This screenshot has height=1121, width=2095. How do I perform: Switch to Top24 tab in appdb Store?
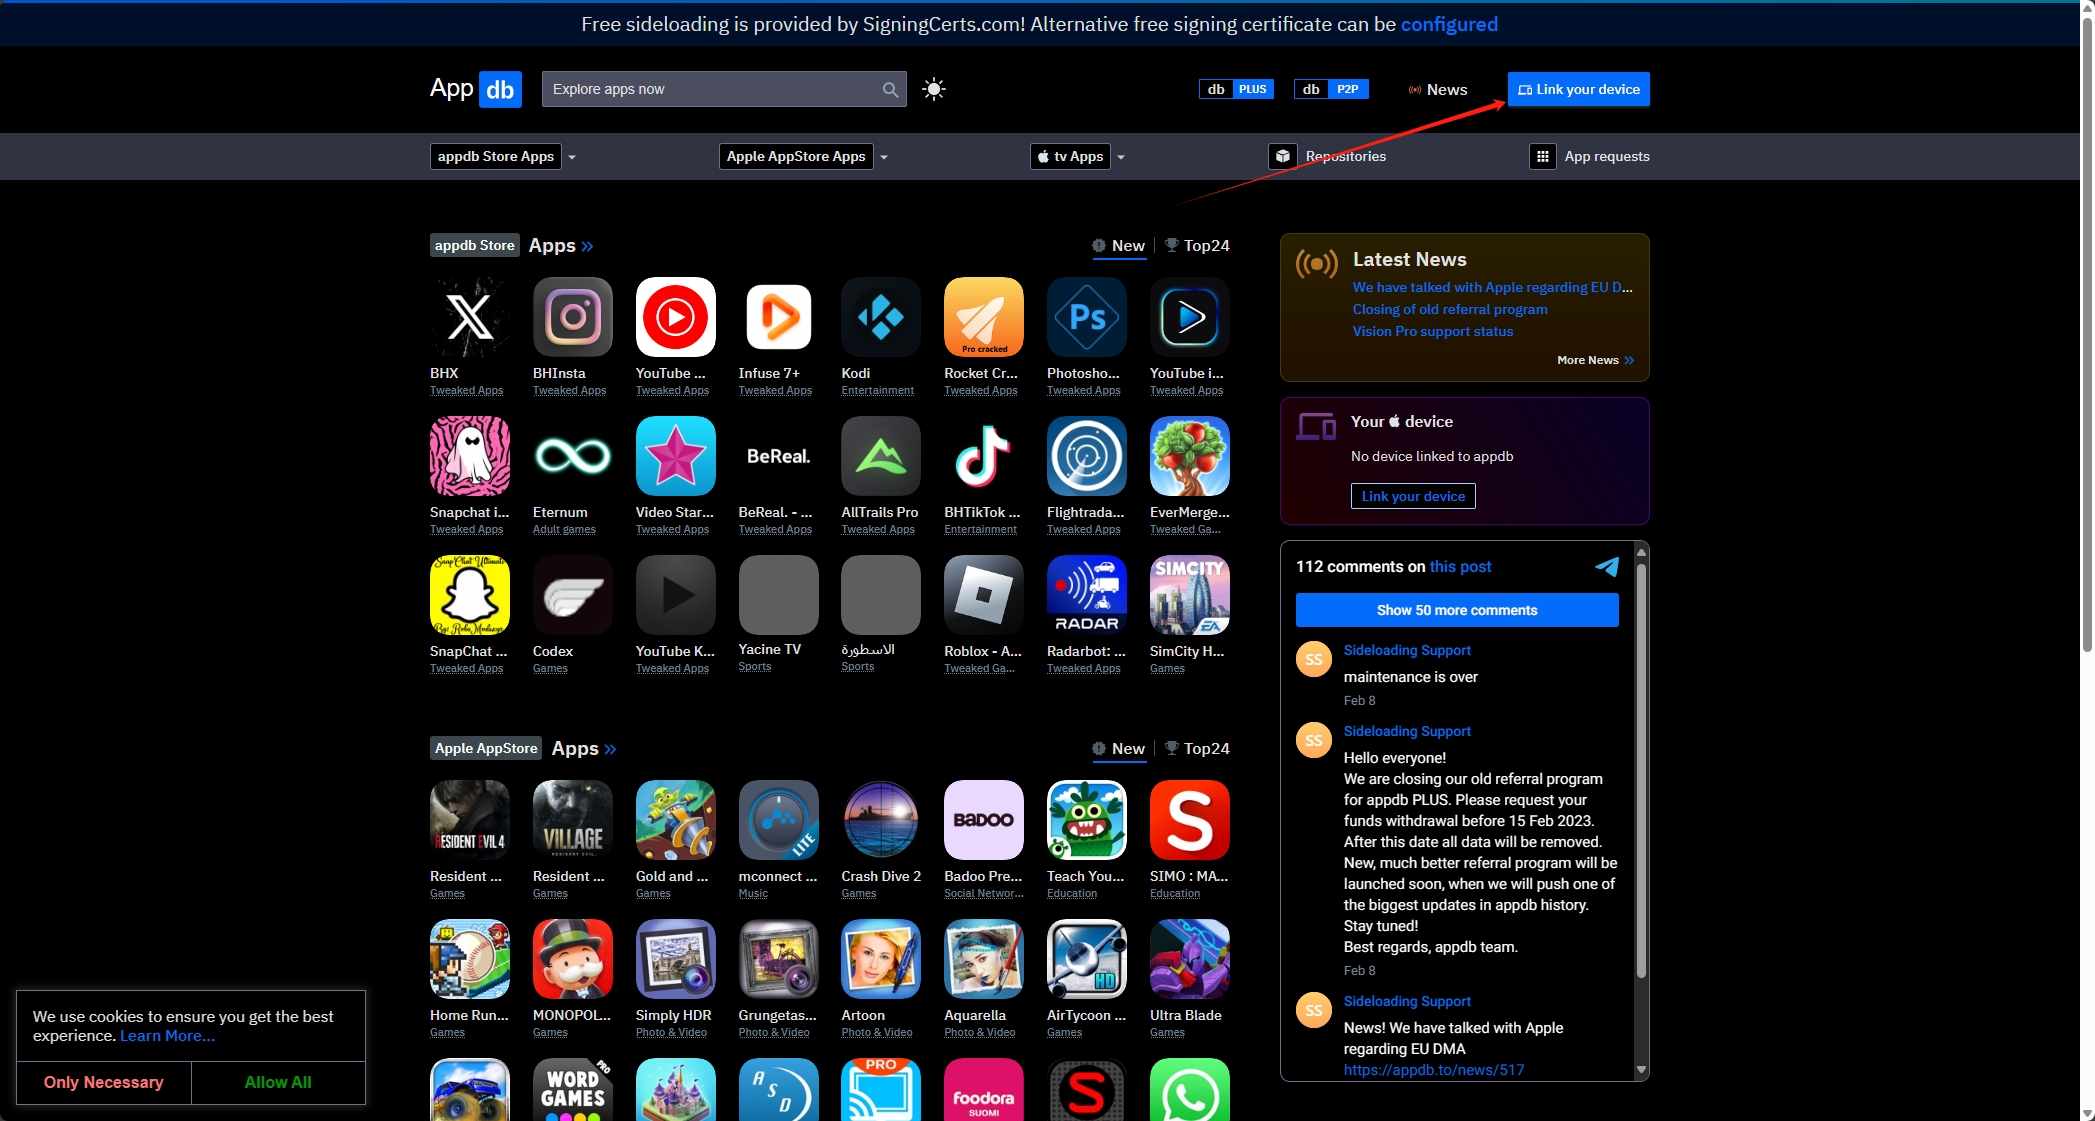point(1197,246)
